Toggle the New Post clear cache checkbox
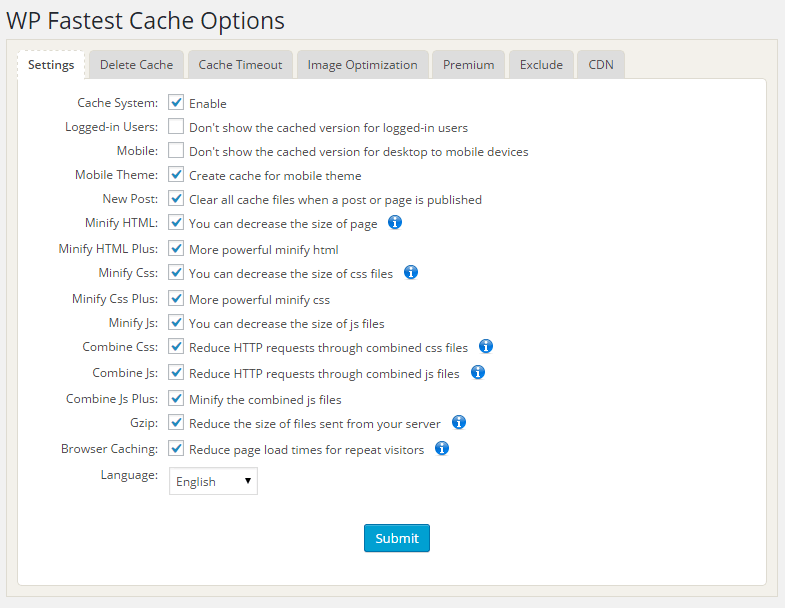 coord(176,199)
